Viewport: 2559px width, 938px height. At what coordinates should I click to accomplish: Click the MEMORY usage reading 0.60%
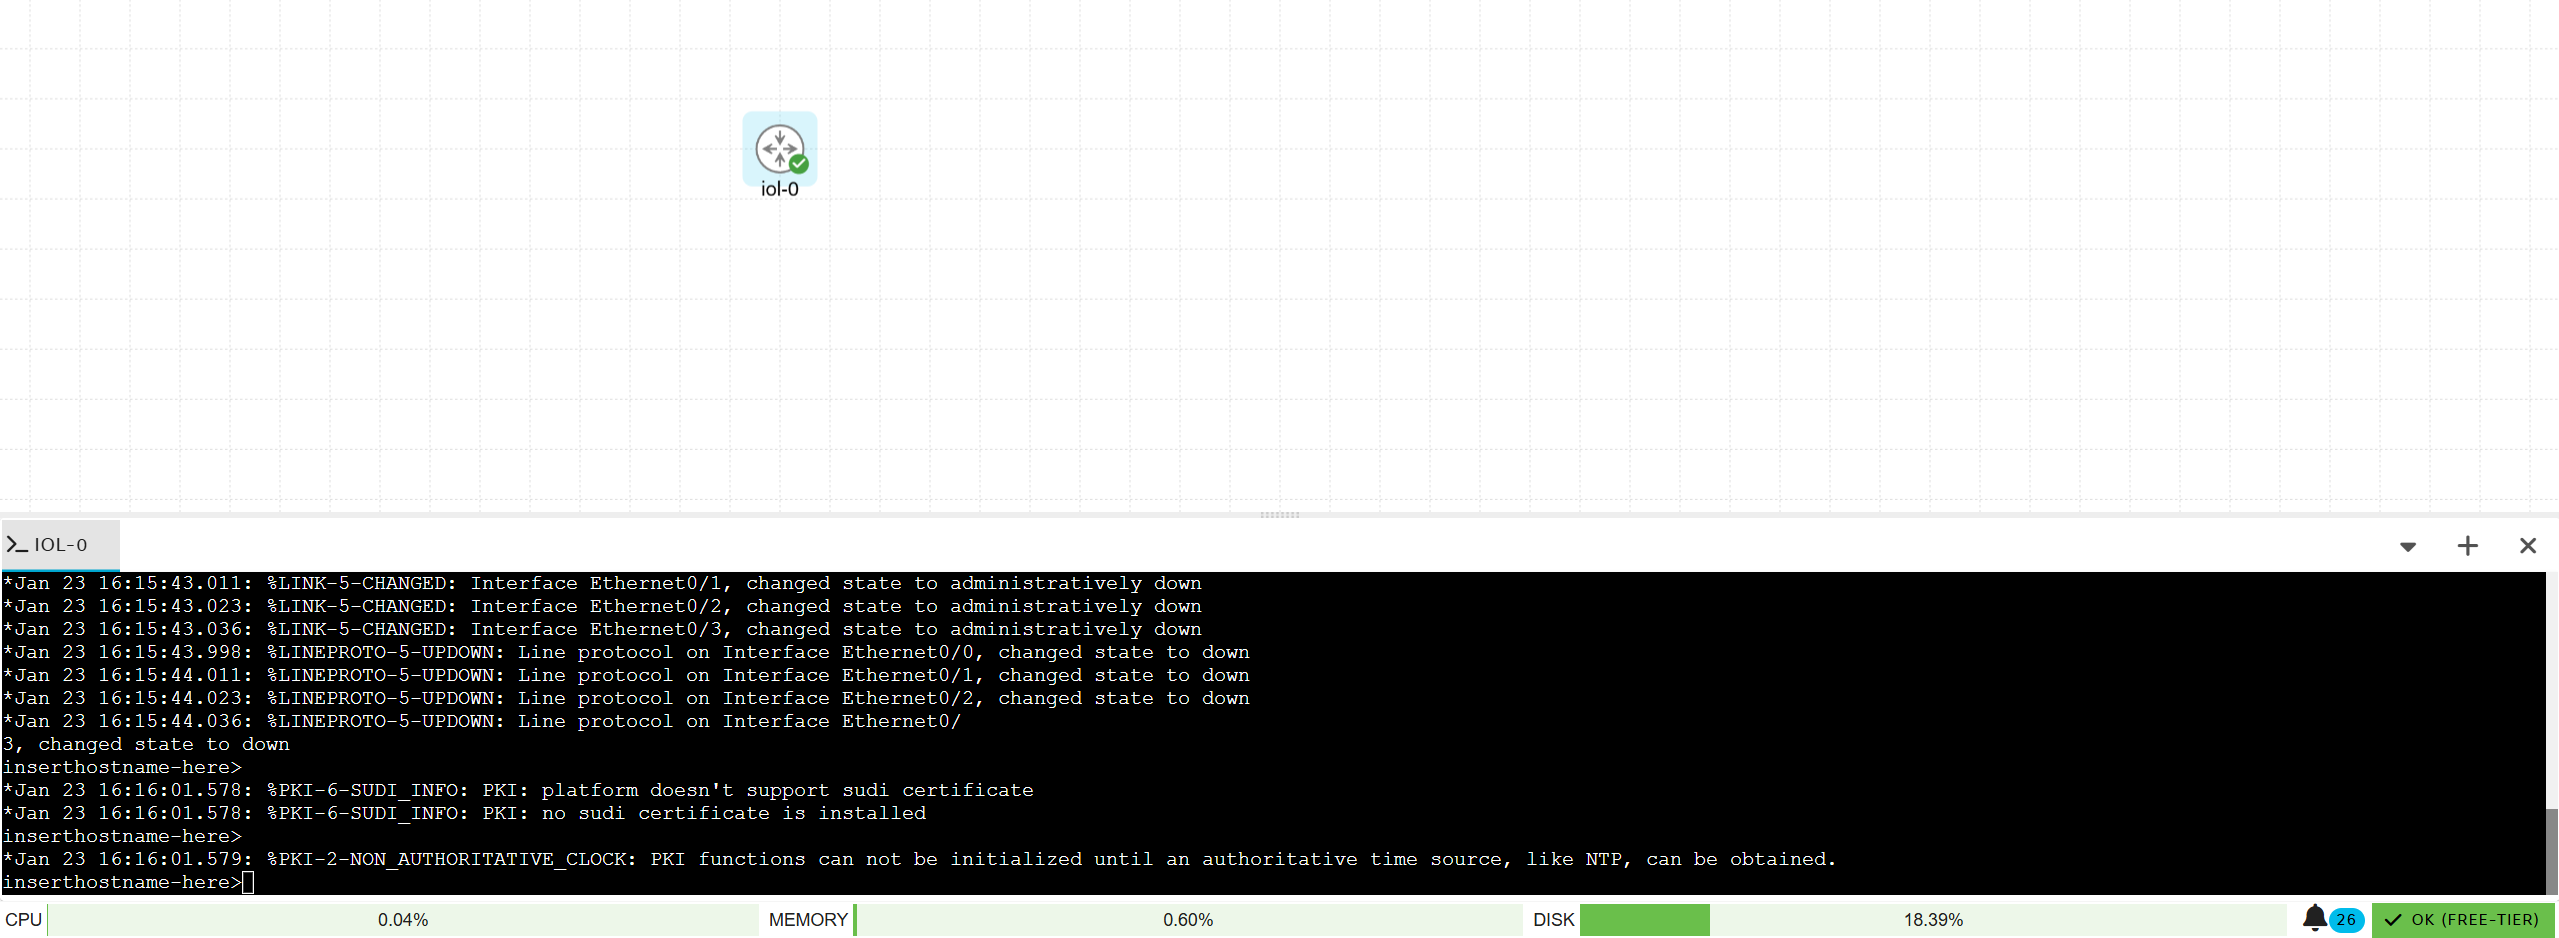tap(1187, 919)
